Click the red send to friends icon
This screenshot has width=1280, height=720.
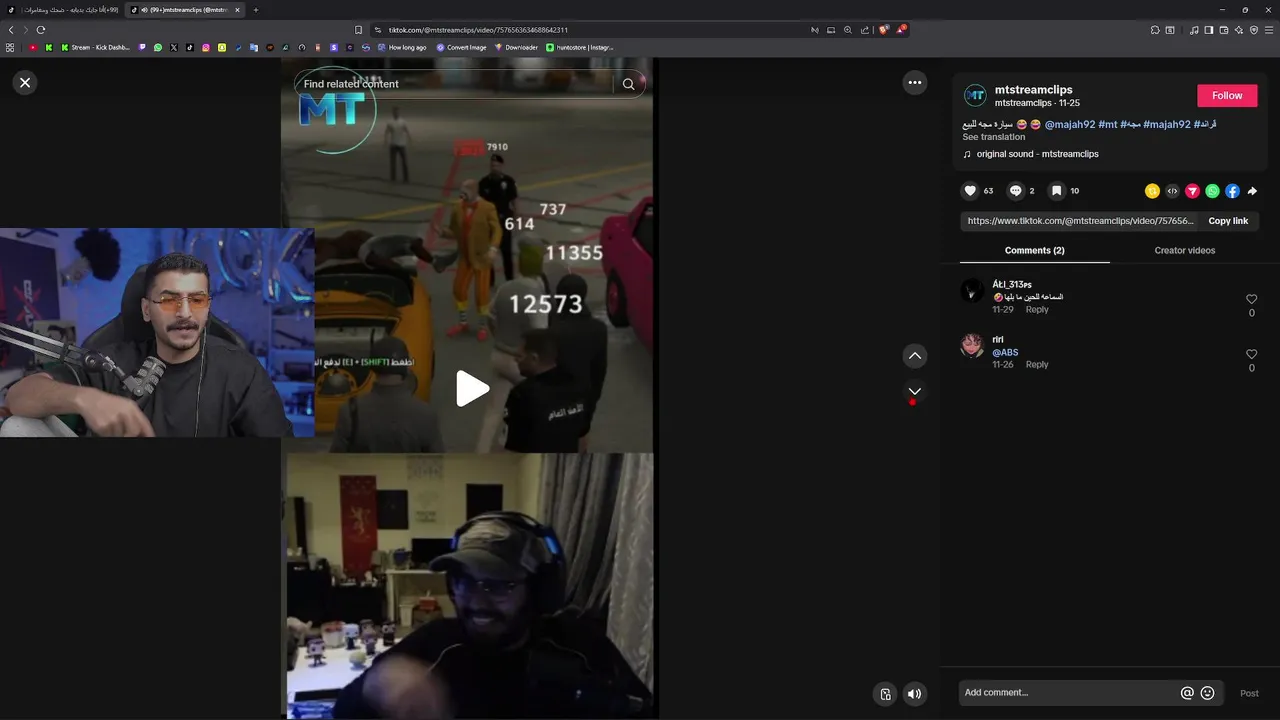point(1192,191)
